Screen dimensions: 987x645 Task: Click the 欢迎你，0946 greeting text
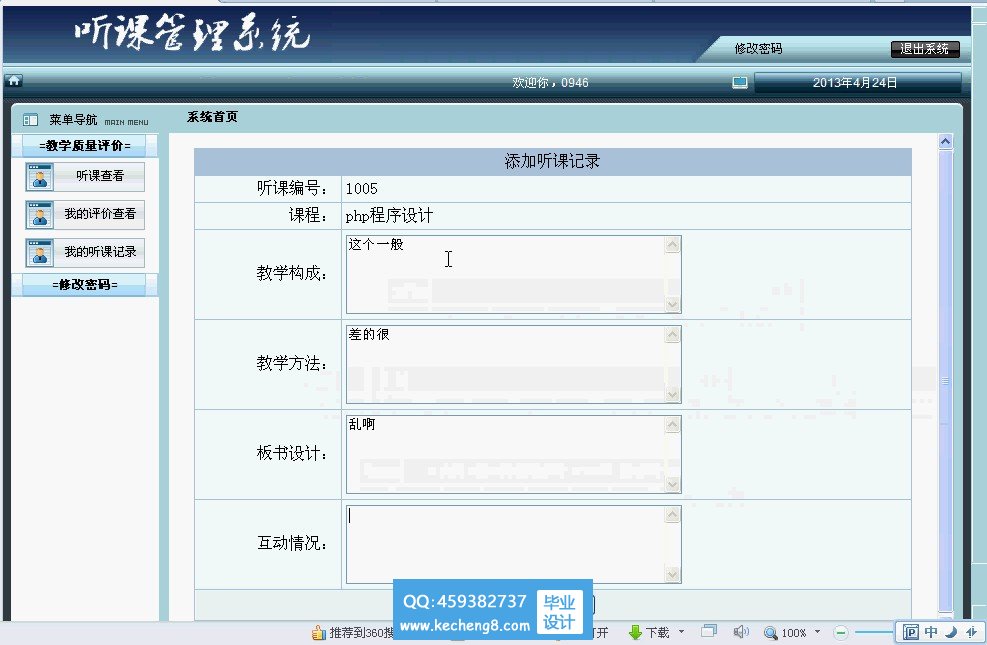coord(550,82)
